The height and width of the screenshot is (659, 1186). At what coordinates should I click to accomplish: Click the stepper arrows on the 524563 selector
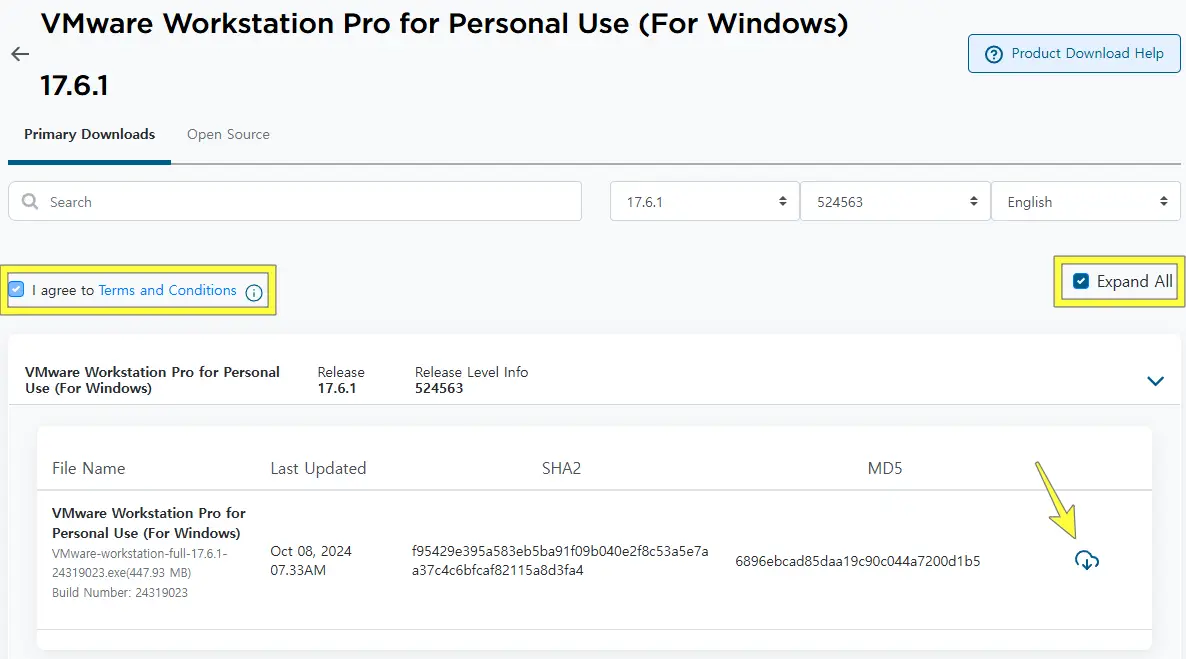(975, 201)
